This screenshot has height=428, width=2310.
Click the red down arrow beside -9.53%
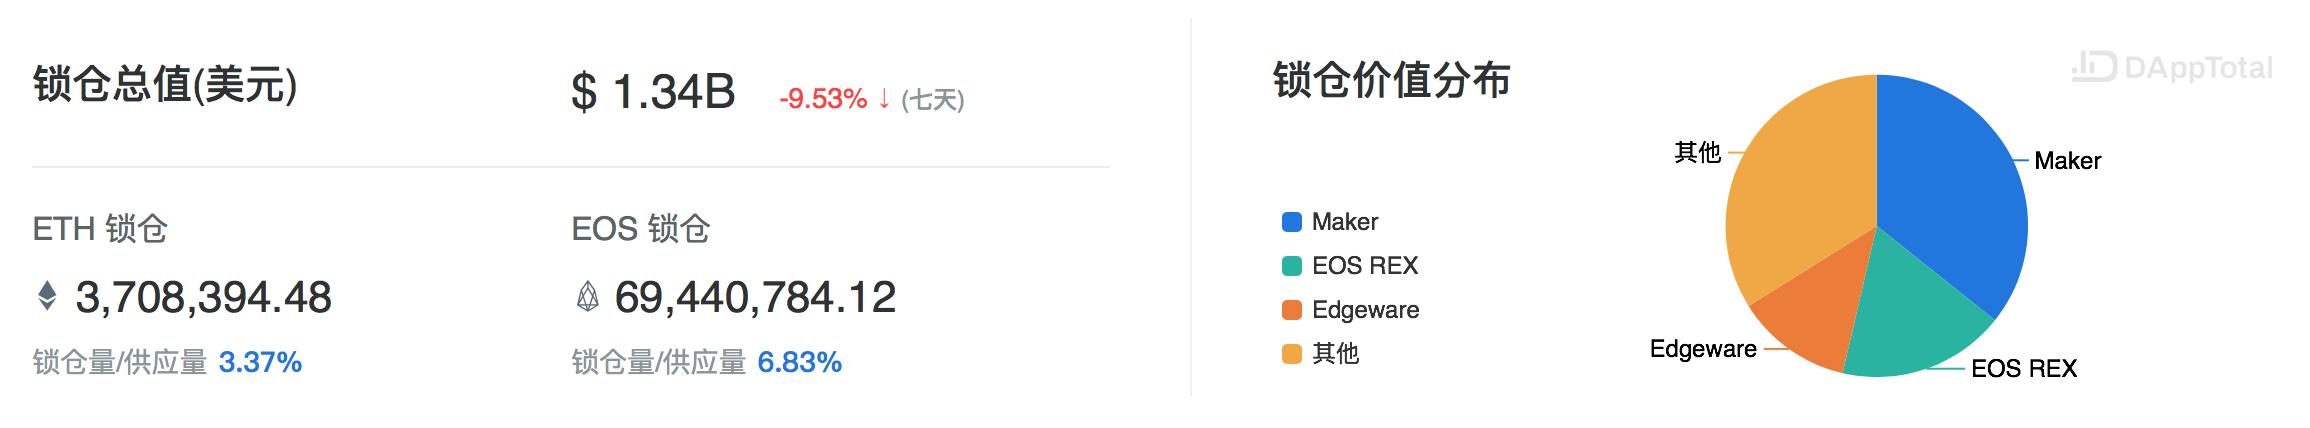point(884,98)
